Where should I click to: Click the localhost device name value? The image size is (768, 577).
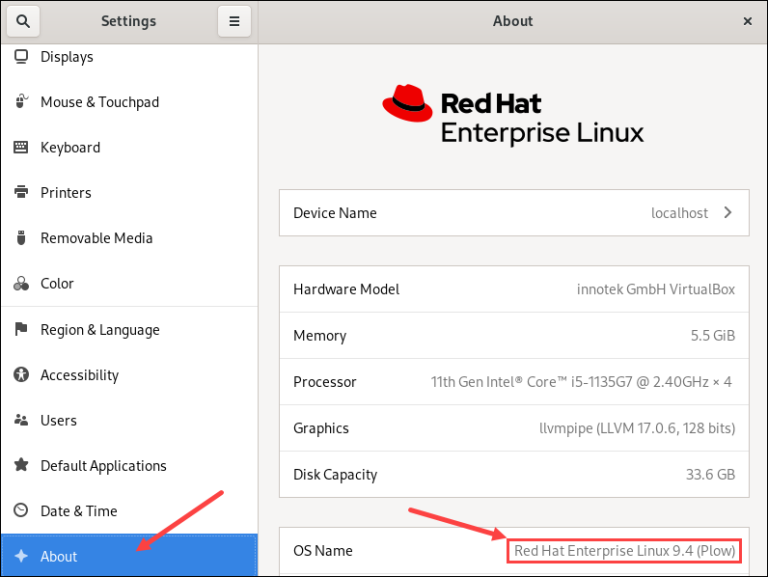point(679,213)
